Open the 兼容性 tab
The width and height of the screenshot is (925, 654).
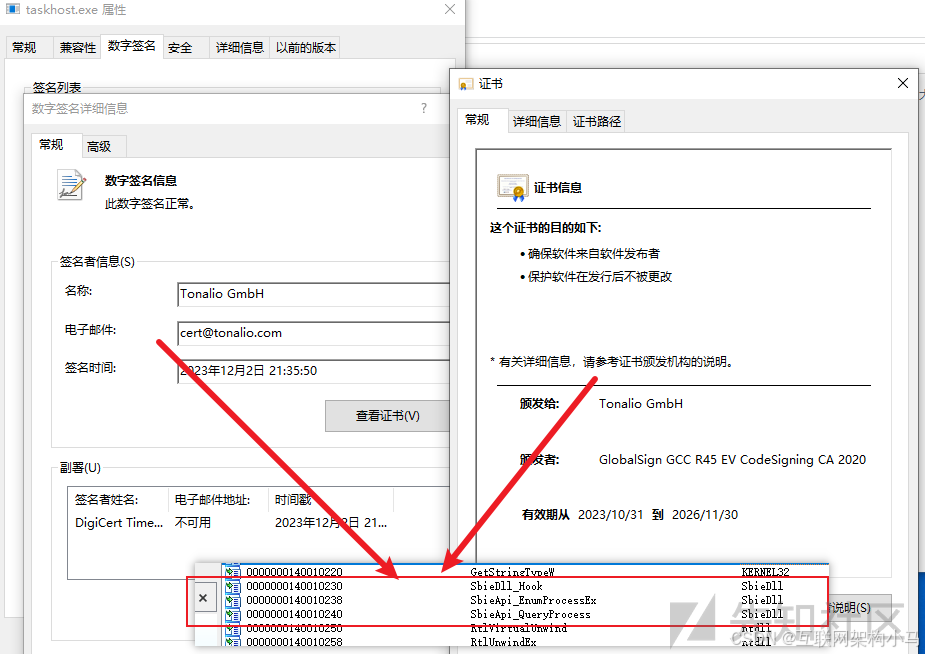(x=77, y=47)
